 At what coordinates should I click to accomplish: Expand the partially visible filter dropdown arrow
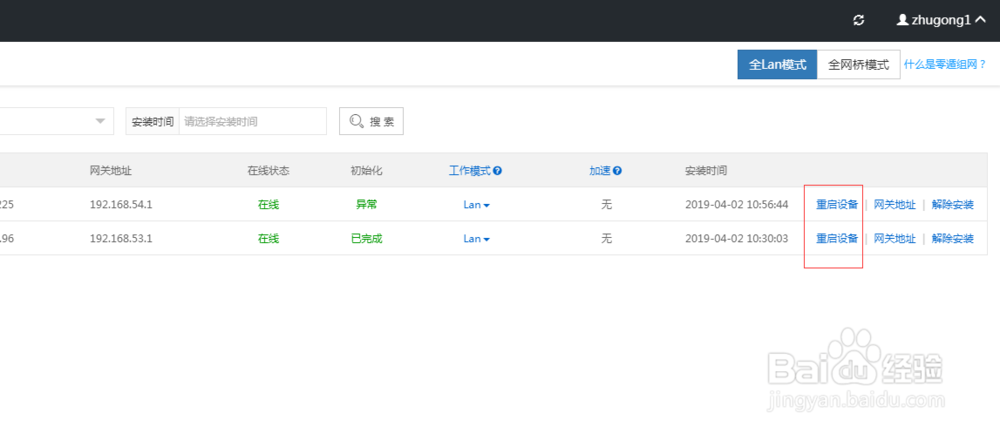(x=100, y=121)
